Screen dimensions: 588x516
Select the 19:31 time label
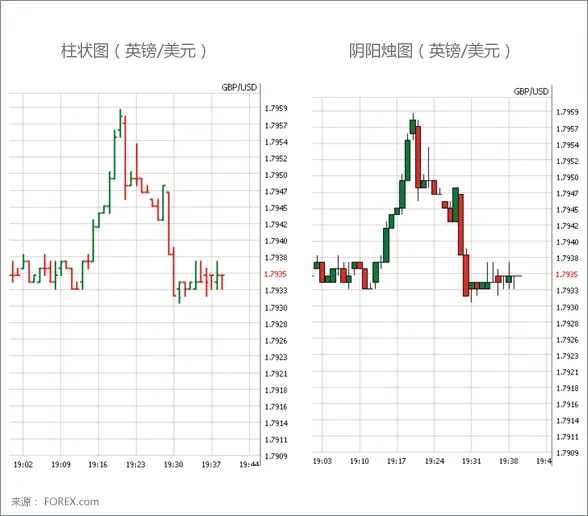point(471,461)
